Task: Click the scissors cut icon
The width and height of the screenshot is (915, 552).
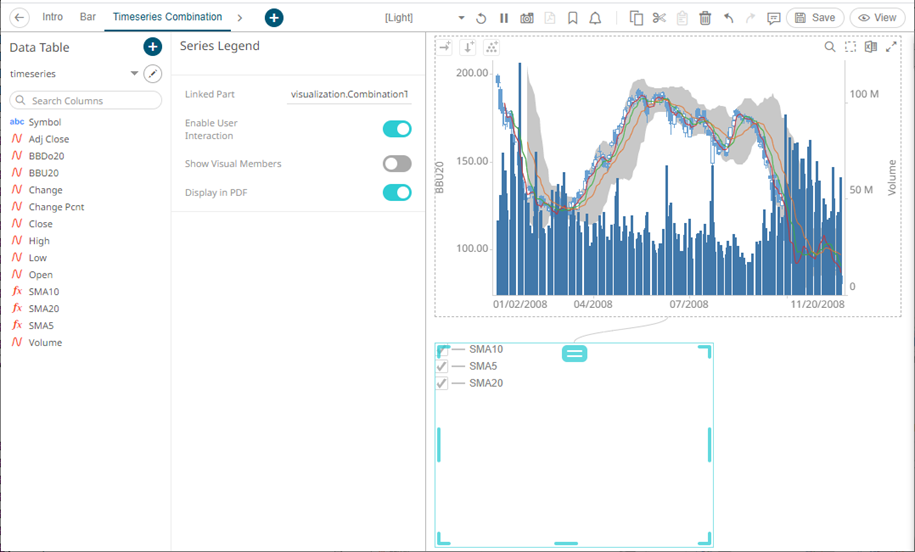Action: (x=659, y=18)
